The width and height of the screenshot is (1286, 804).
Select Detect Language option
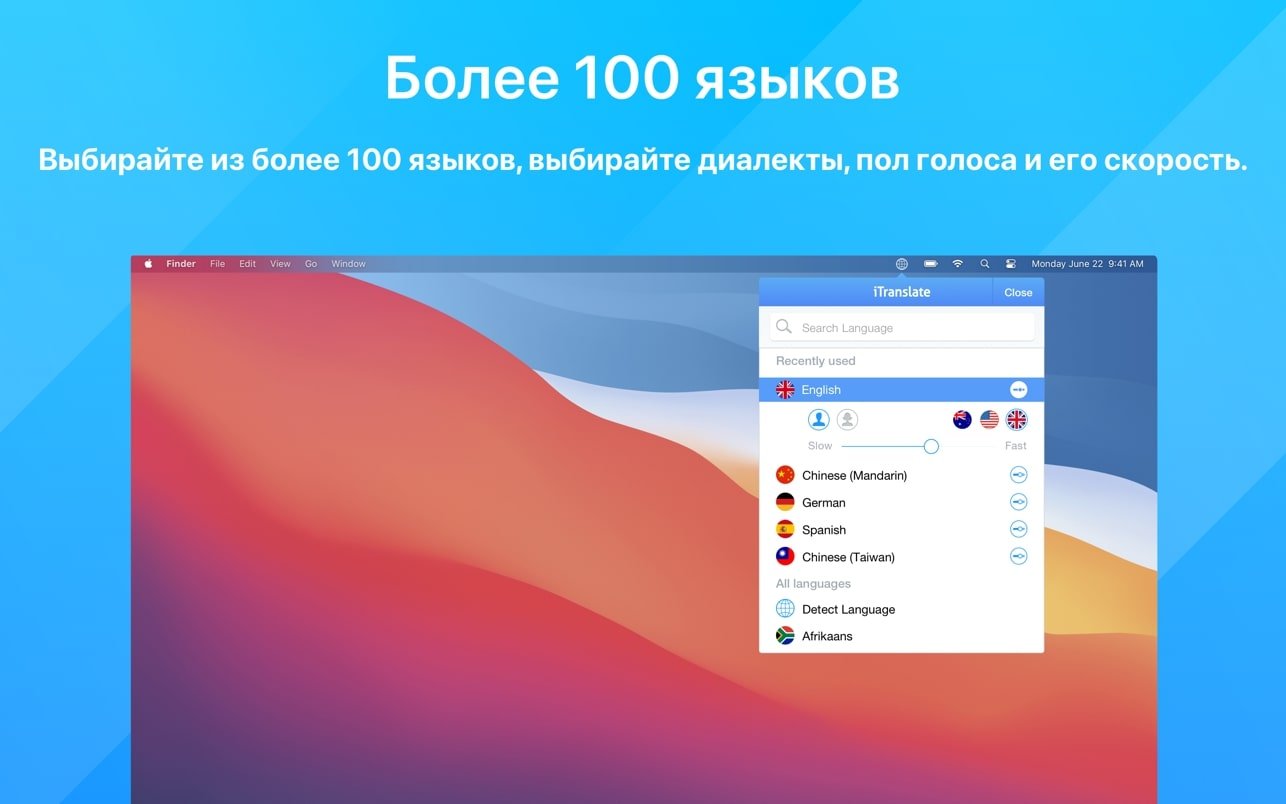pos(848,609)
